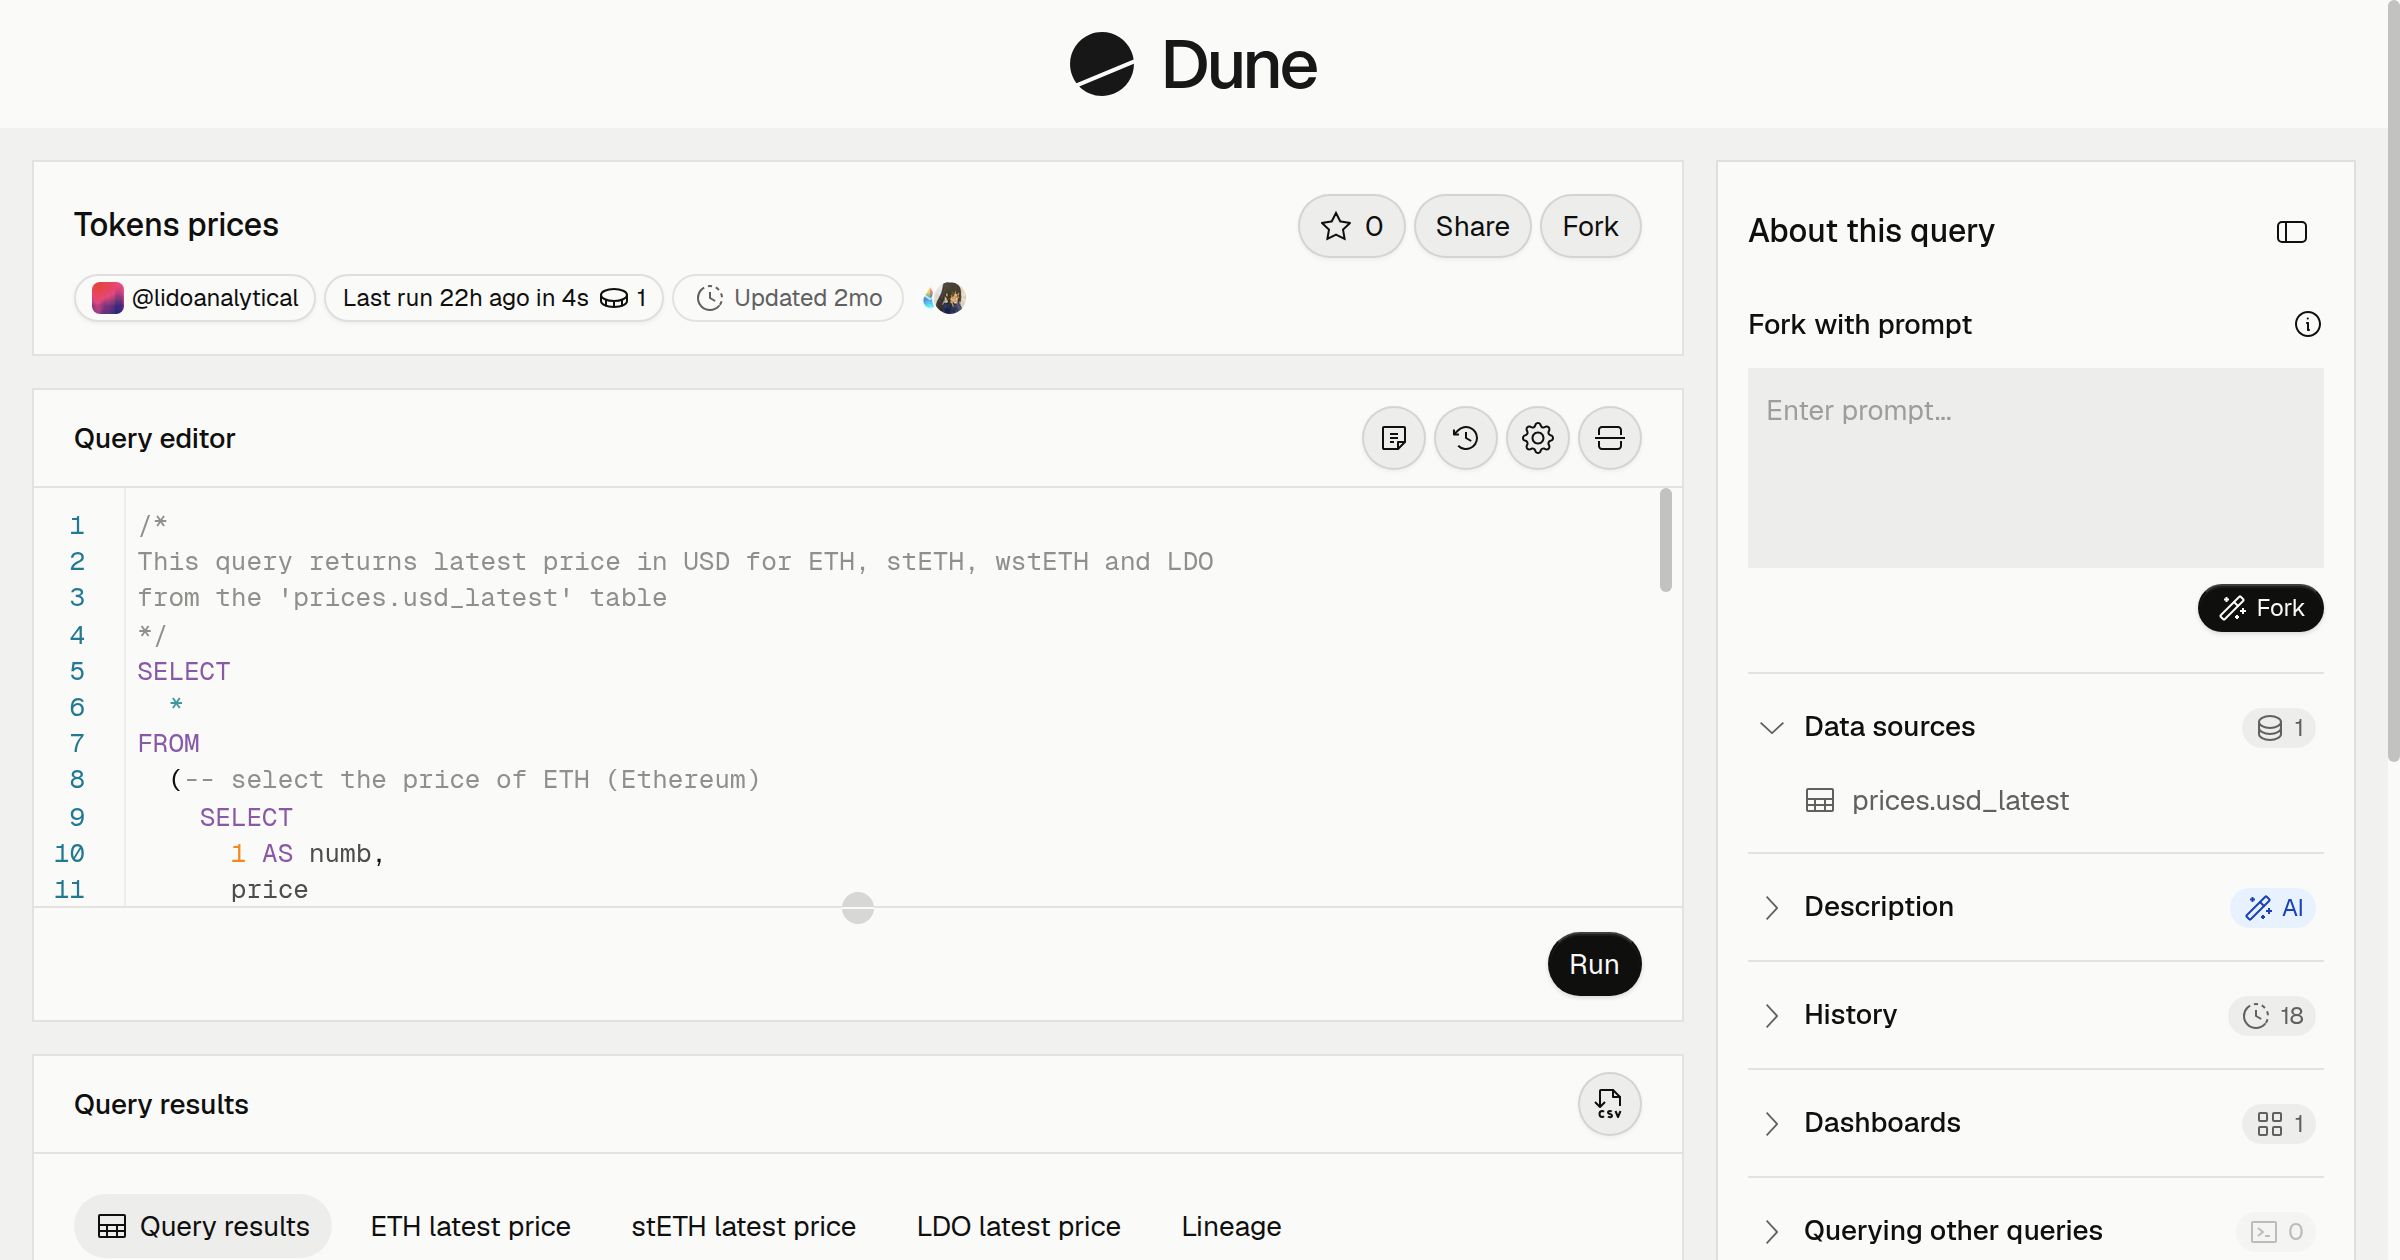Image resolution: width=2400 pixels, height=1260 pixels.
Task: Click the editor resize handle circle
Action: click(x=858, y=908)
